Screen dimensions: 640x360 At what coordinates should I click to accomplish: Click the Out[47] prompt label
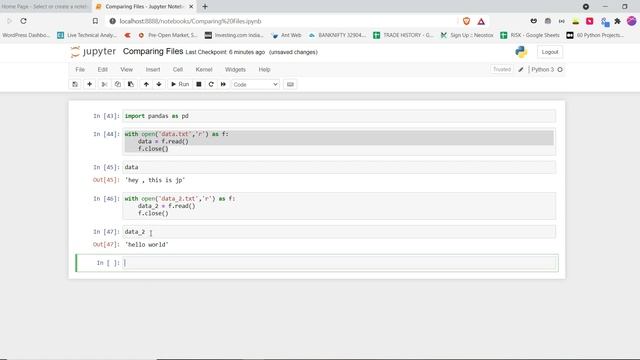click(106, 244)
